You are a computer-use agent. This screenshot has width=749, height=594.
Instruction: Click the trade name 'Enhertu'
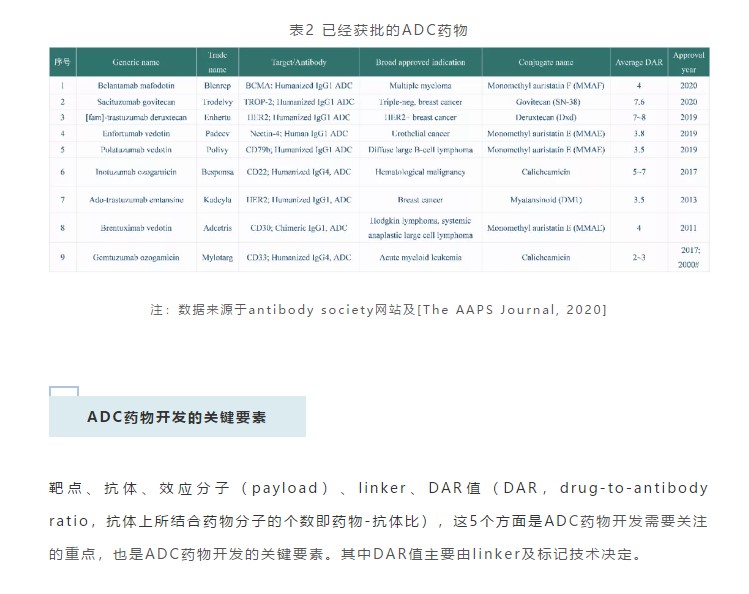pyautogui.click(x=217, y=117)
